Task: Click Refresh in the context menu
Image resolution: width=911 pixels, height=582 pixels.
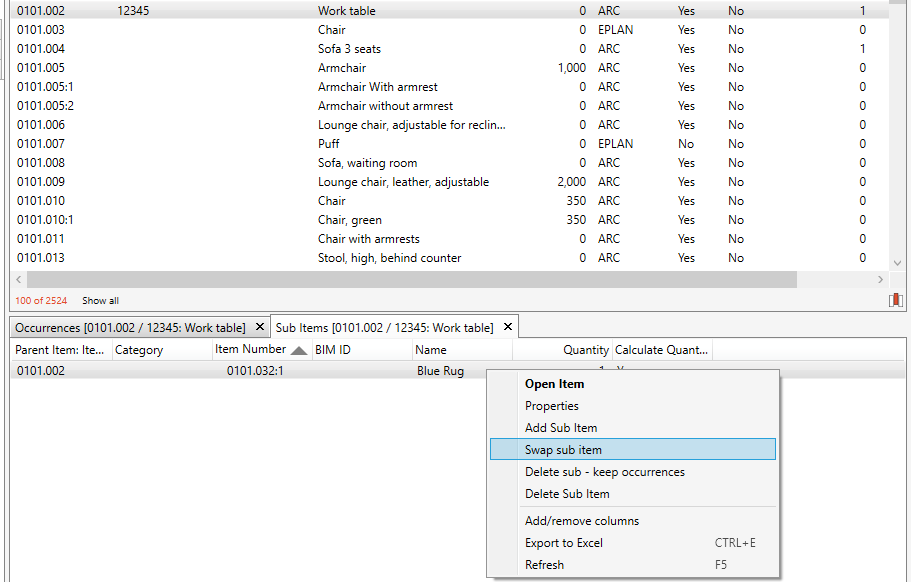Action: point(544,565)
